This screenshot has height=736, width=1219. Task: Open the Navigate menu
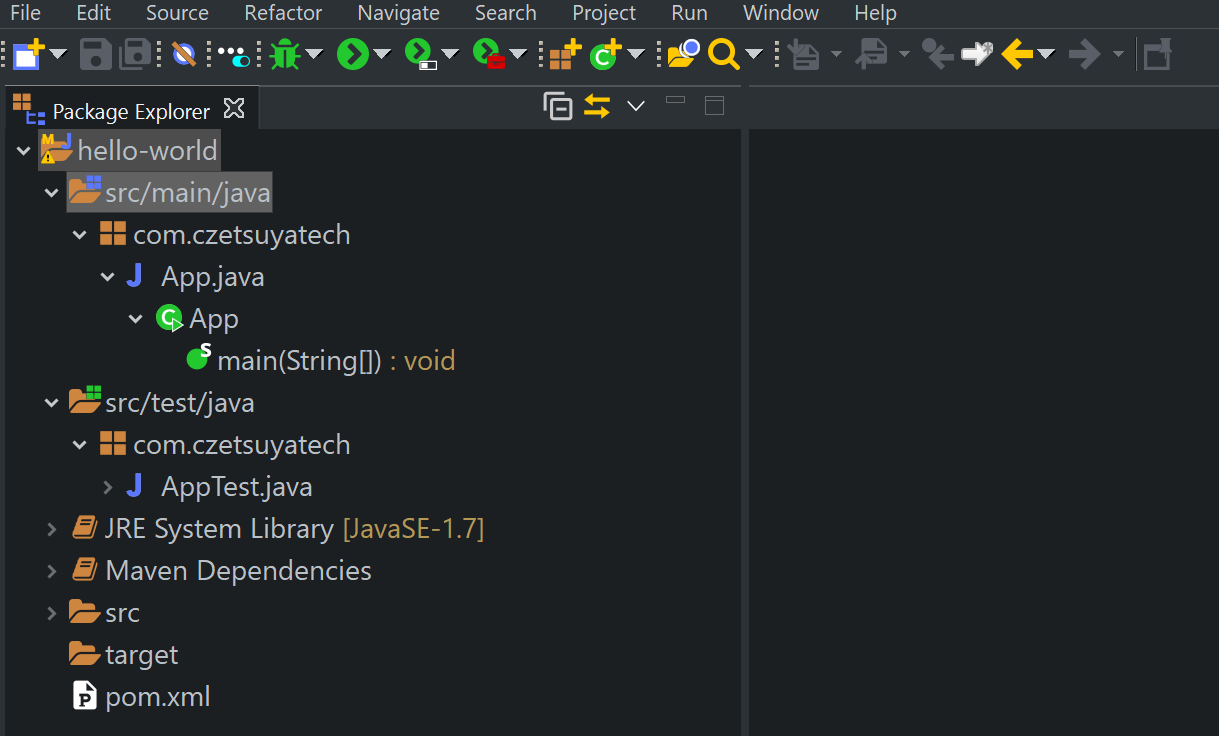pos(398,13)
